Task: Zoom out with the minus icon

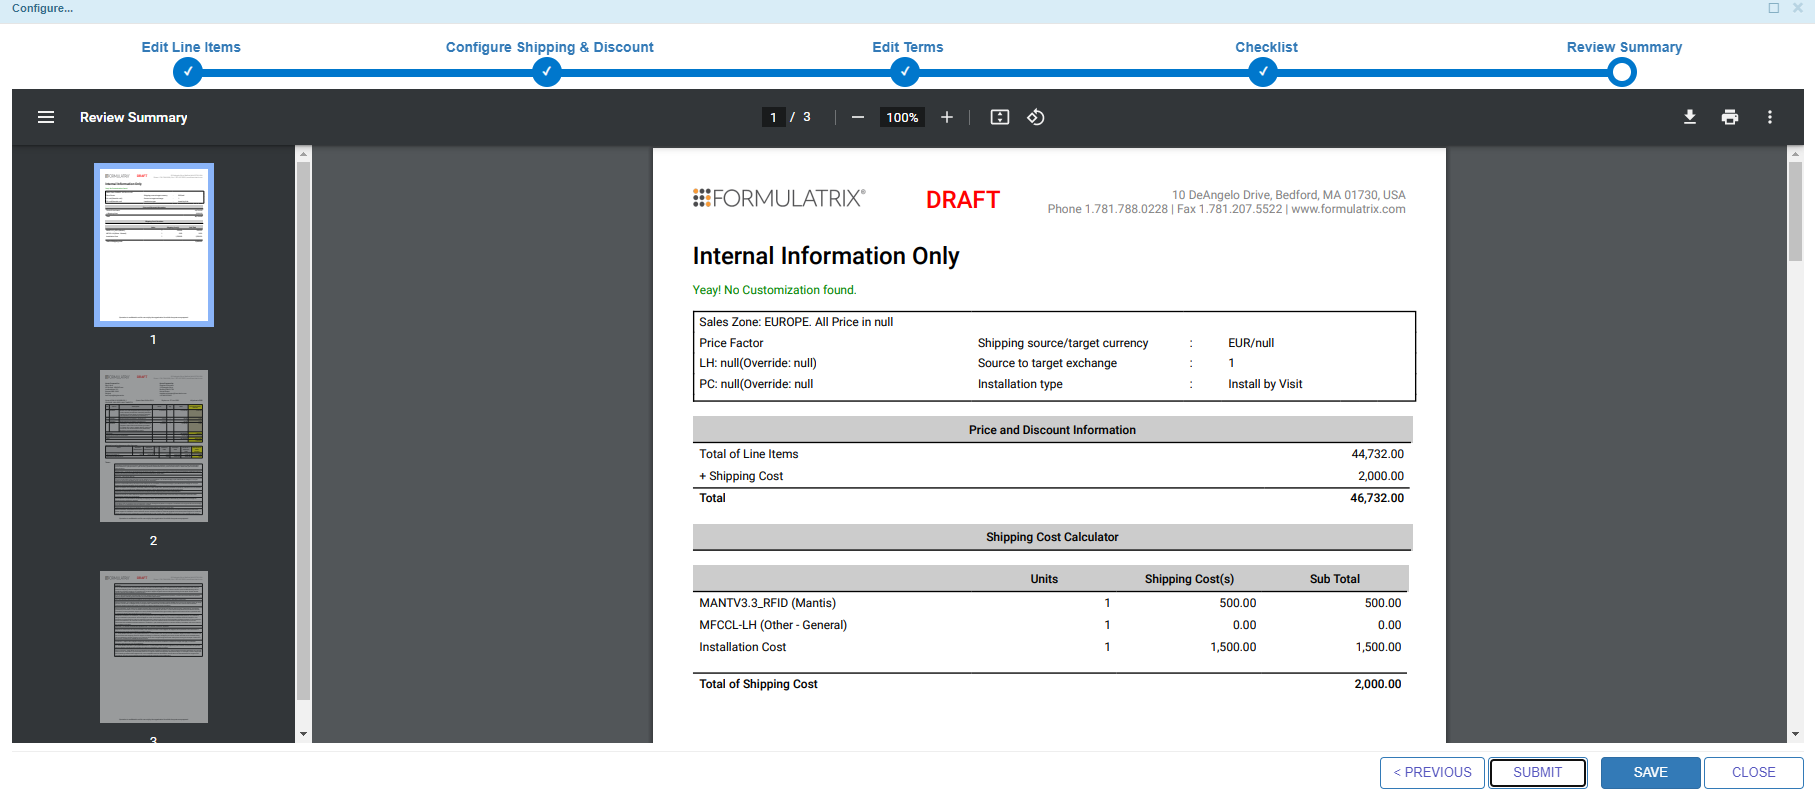Action: 857,117
